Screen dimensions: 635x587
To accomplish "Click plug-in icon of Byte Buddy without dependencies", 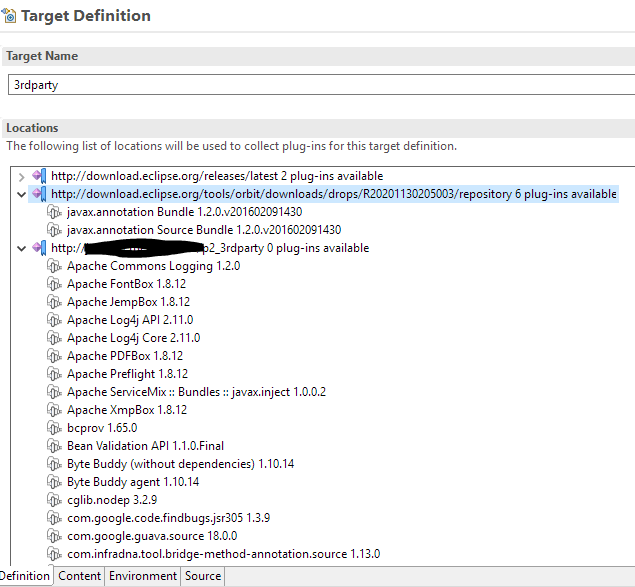I will (x=54, y=463).
